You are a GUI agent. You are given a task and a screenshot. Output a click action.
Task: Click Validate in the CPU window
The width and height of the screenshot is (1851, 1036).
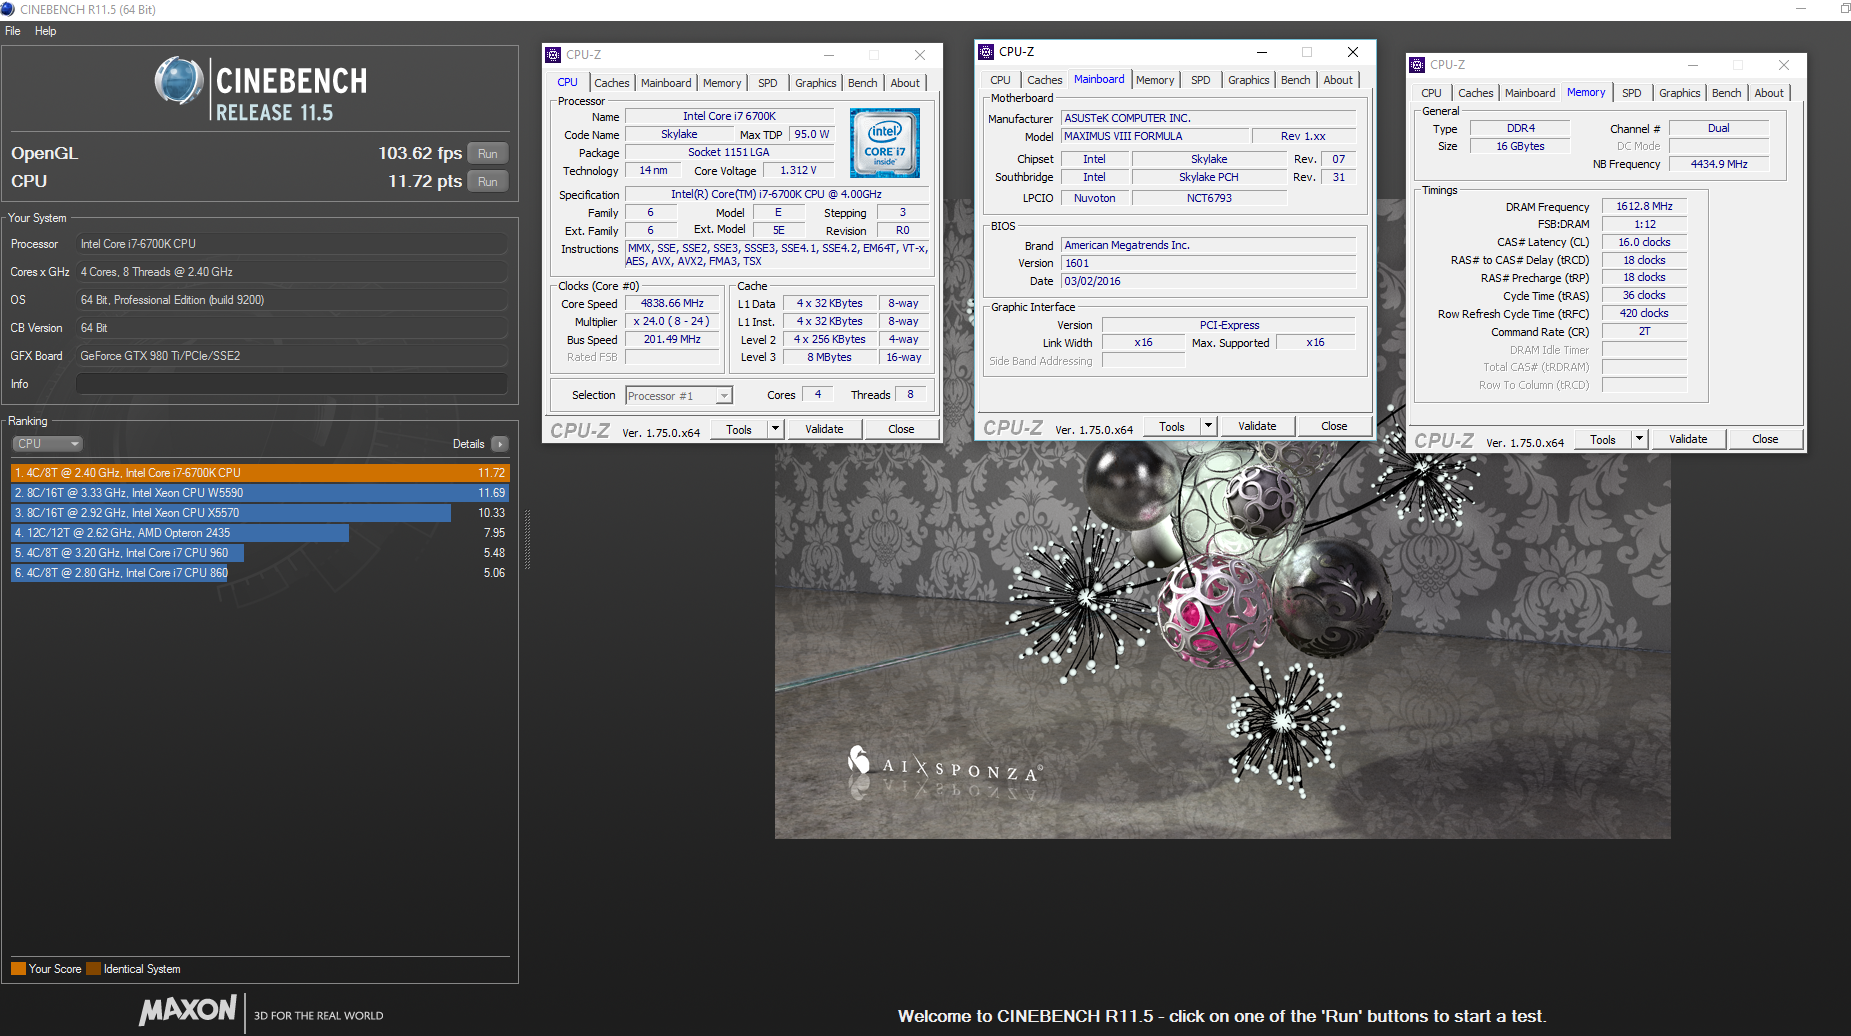pyautogui.click(x=824, y=429)
